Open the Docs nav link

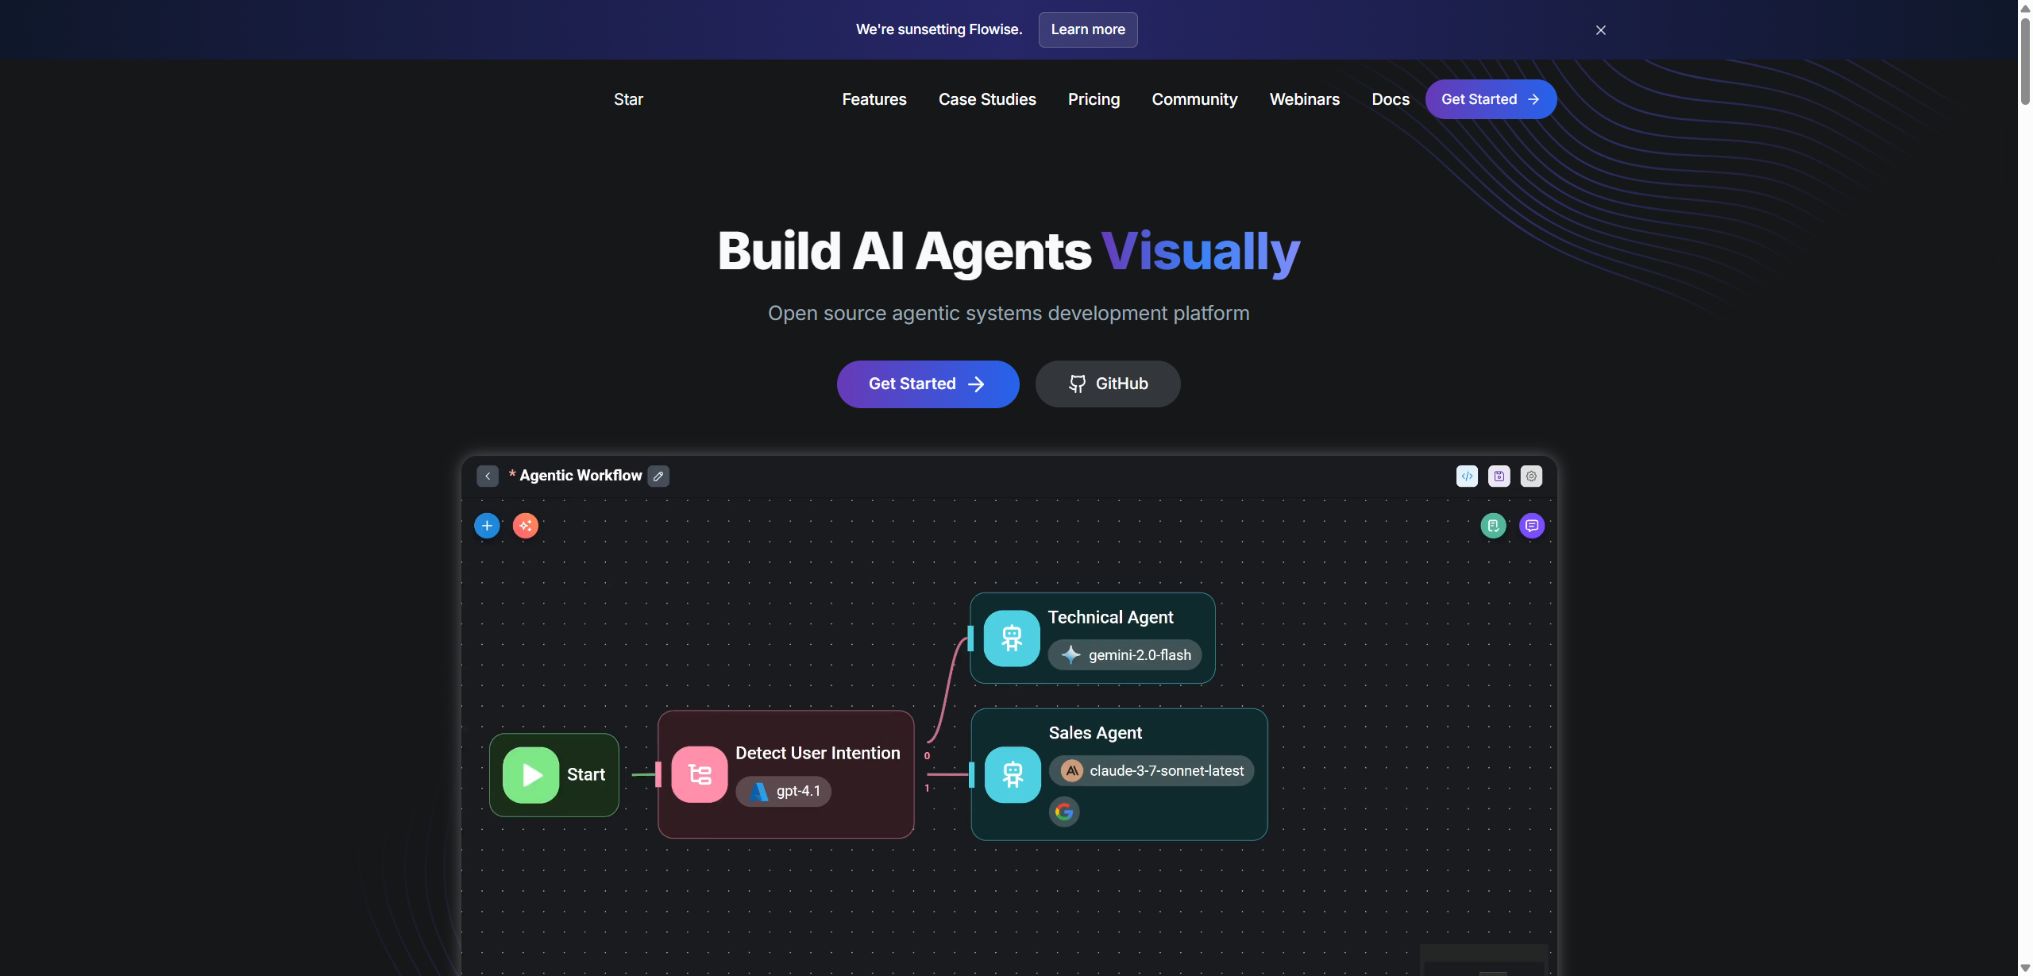1390,99
